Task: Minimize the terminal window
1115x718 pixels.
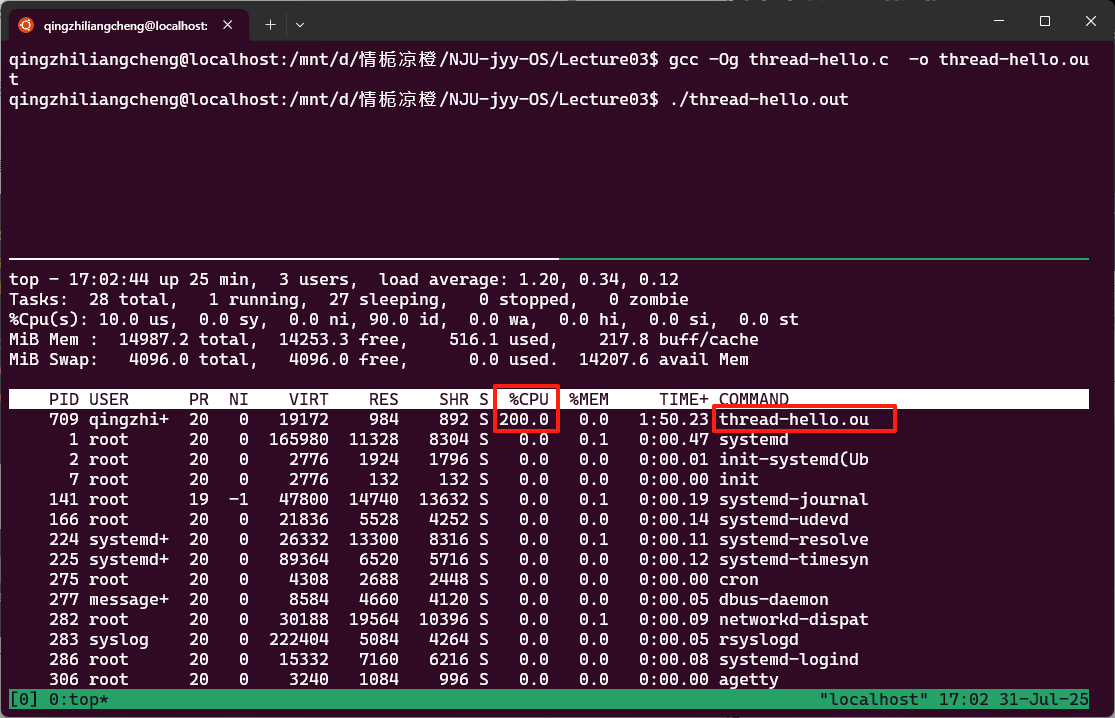Action: 997,21
